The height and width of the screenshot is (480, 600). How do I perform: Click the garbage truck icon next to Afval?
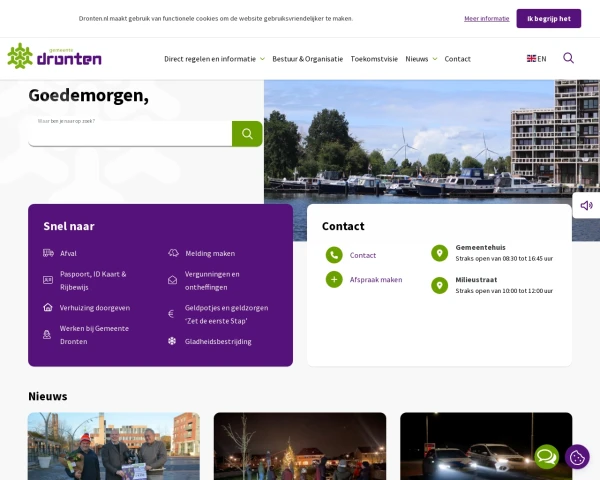pos(48,253)
